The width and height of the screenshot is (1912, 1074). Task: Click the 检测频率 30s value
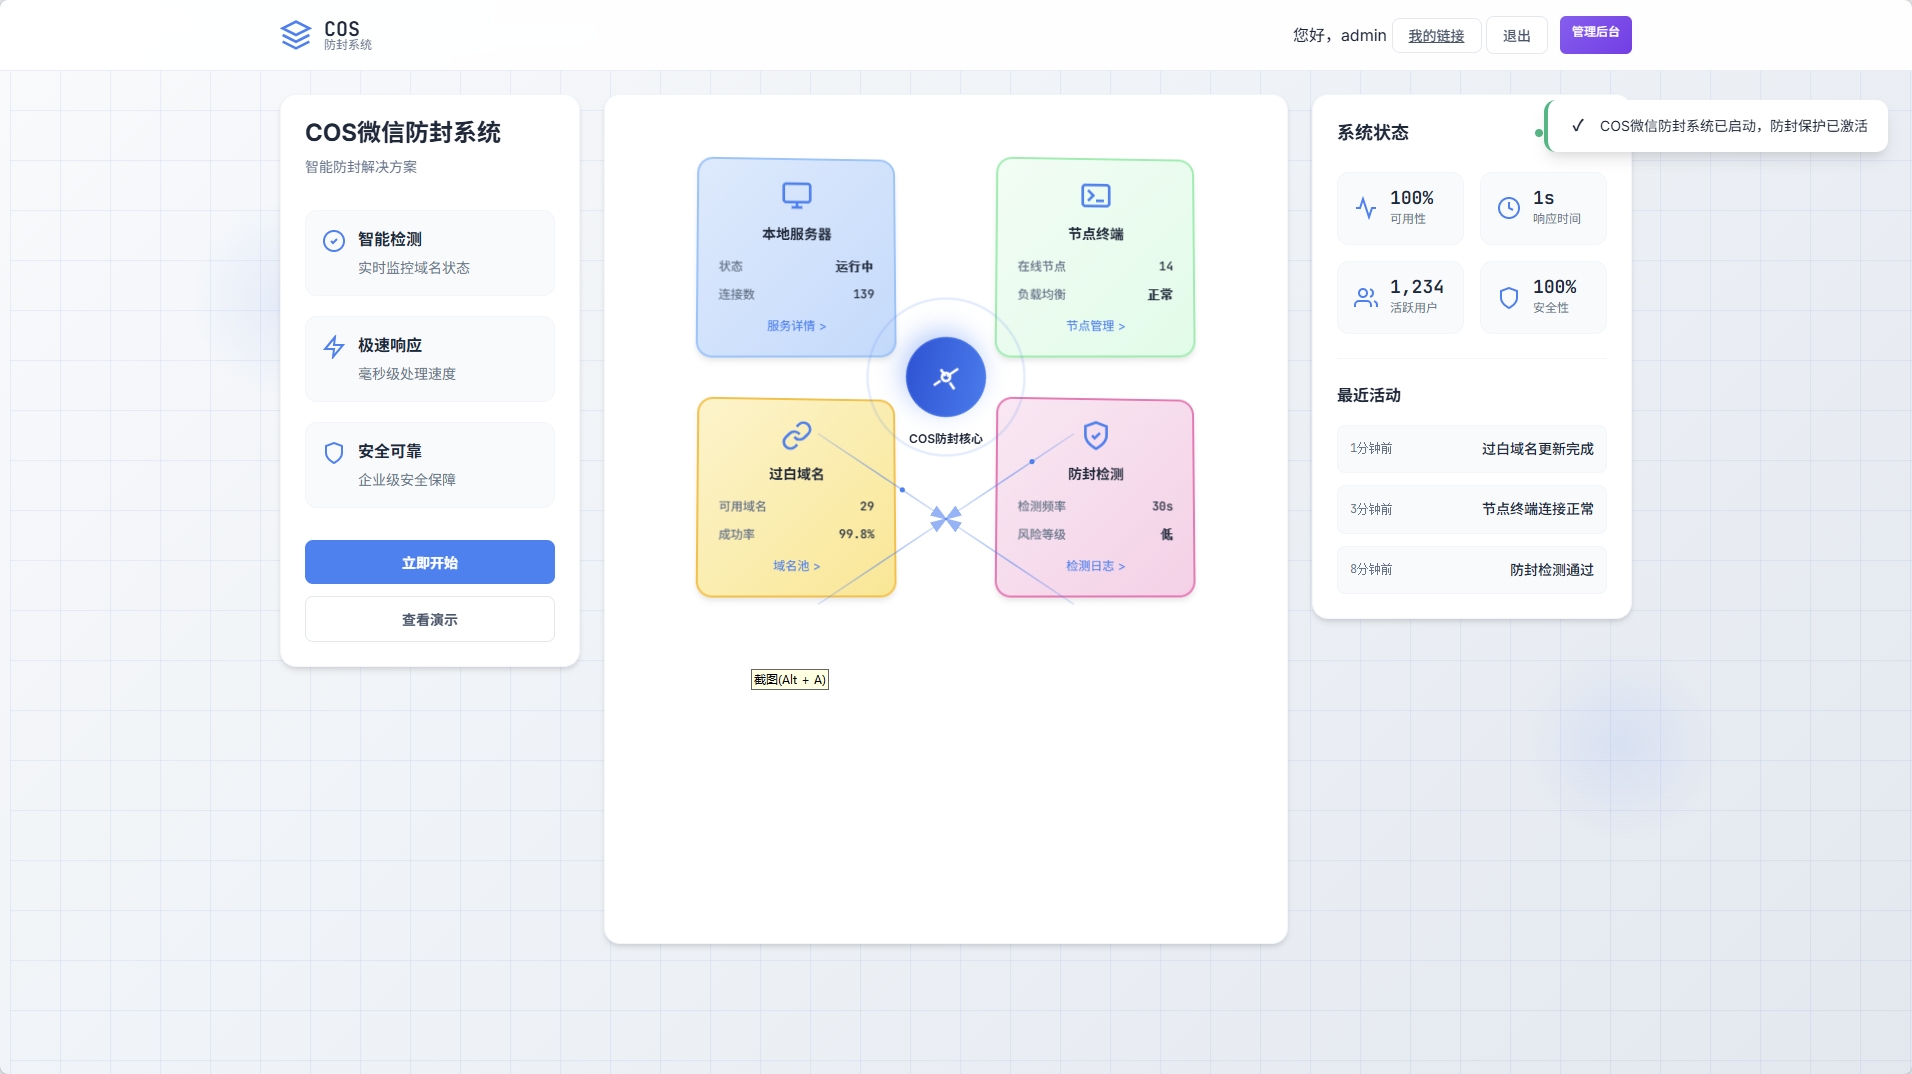coord(1163,506)
